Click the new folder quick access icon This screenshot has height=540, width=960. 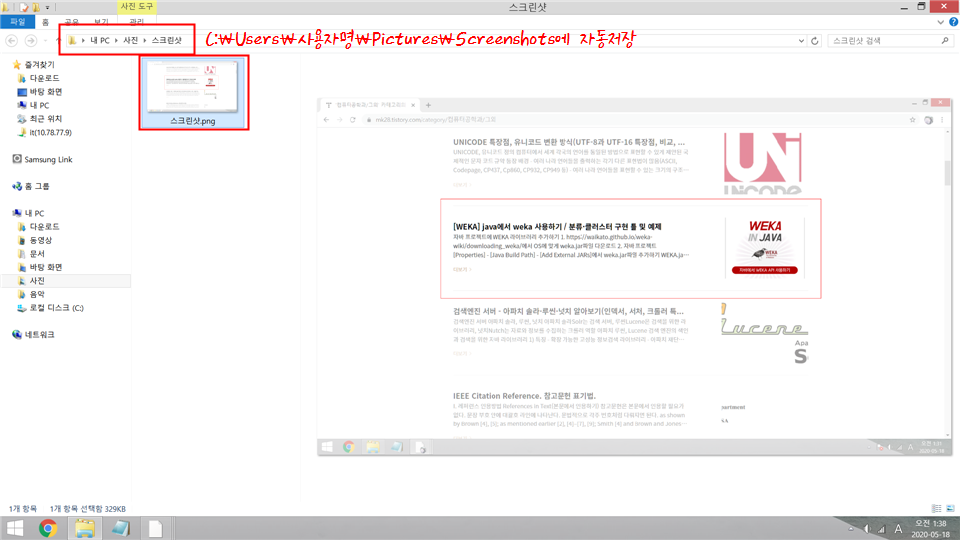[36, 7]
